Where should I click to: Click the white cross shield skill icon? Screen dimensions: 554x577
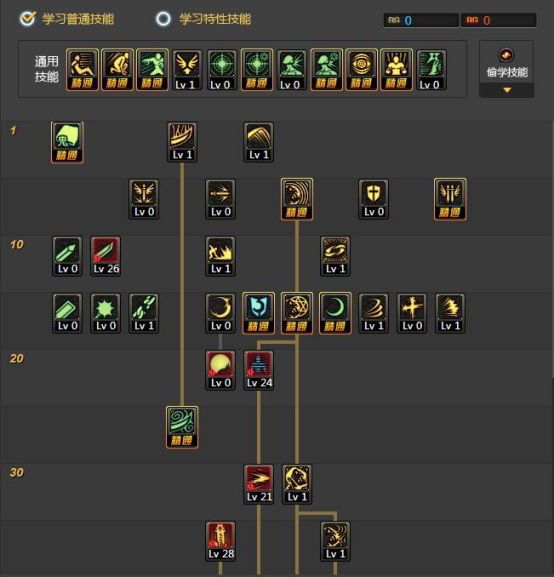[374, 199]
